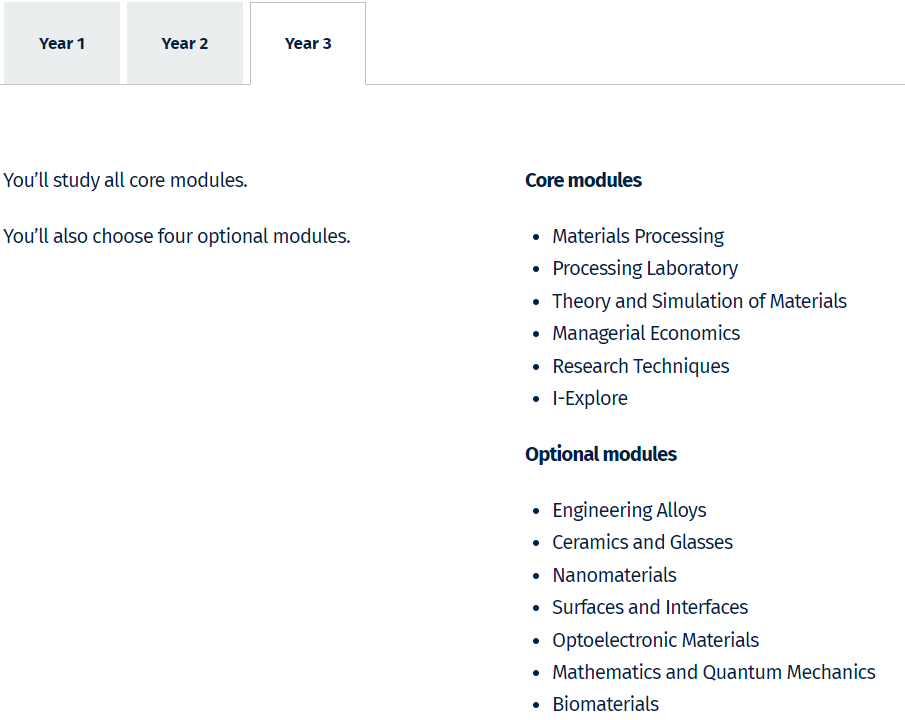
Task: Click the Optional modules heading
Action: pos(601,454)
